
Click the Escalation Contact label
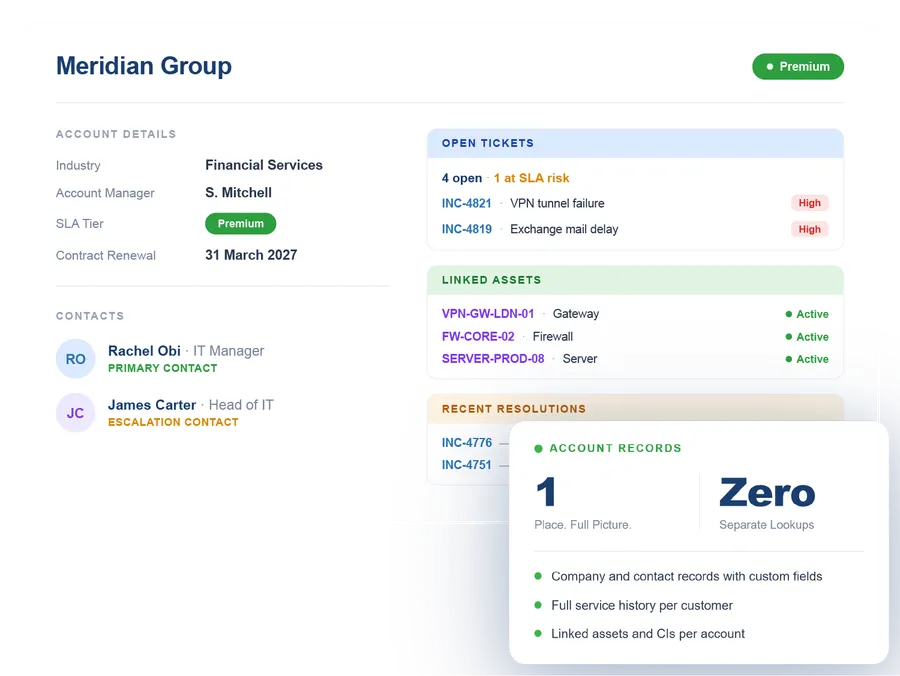pyautogui.click(x=173, y=422)
